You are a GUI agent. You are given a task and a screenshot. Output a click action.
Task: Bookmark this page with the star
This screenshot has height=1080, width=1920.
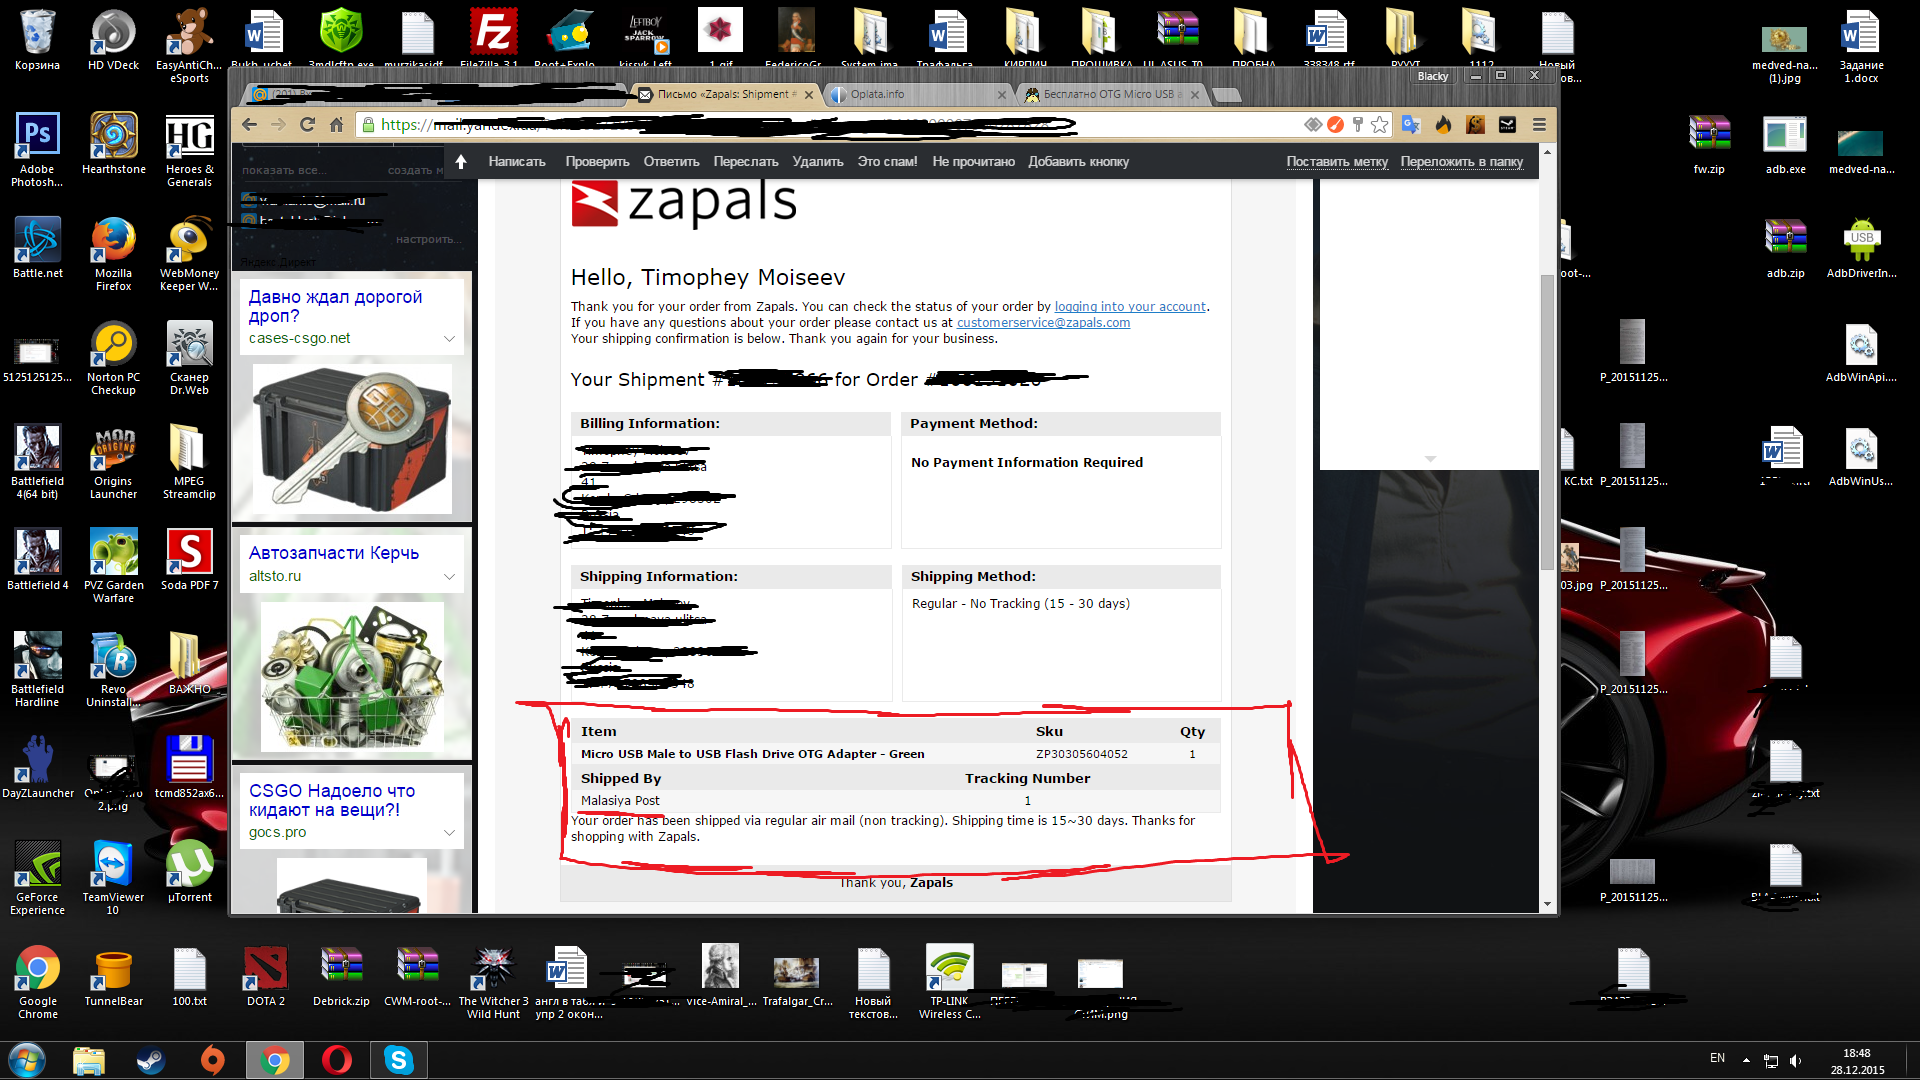1380,125
